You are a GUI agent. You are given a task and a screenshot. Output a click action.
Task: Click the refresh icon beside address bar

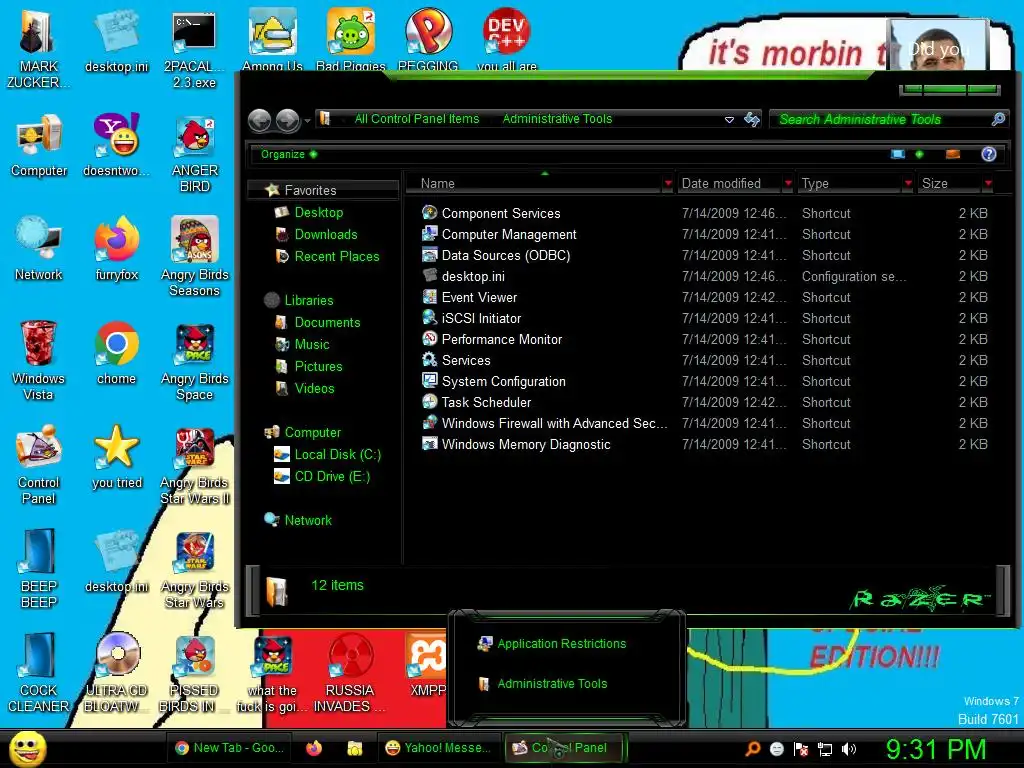[x=752, y=120]
